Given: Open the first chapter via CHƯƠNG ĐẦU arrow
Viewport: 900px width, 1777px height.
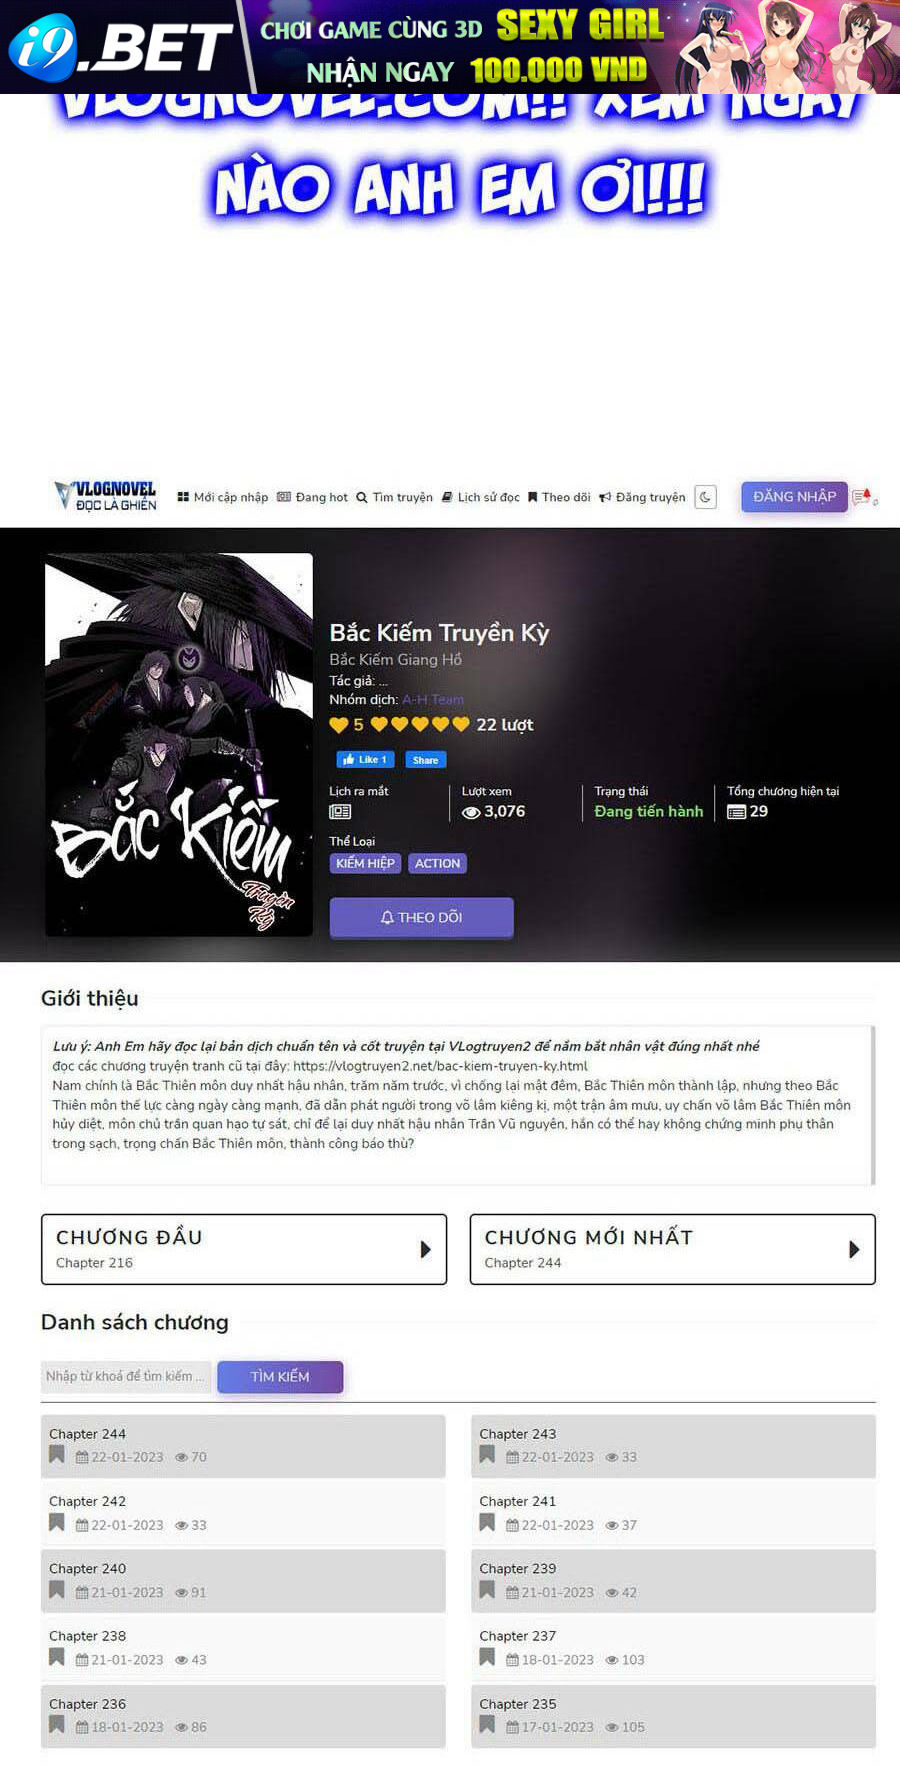Looking at the screenshot, I should point(425,1249).
